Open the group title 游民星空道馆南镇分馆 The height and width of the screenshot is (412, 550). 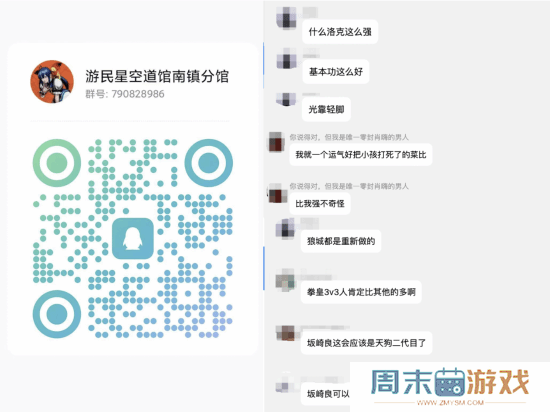[157, 76]
